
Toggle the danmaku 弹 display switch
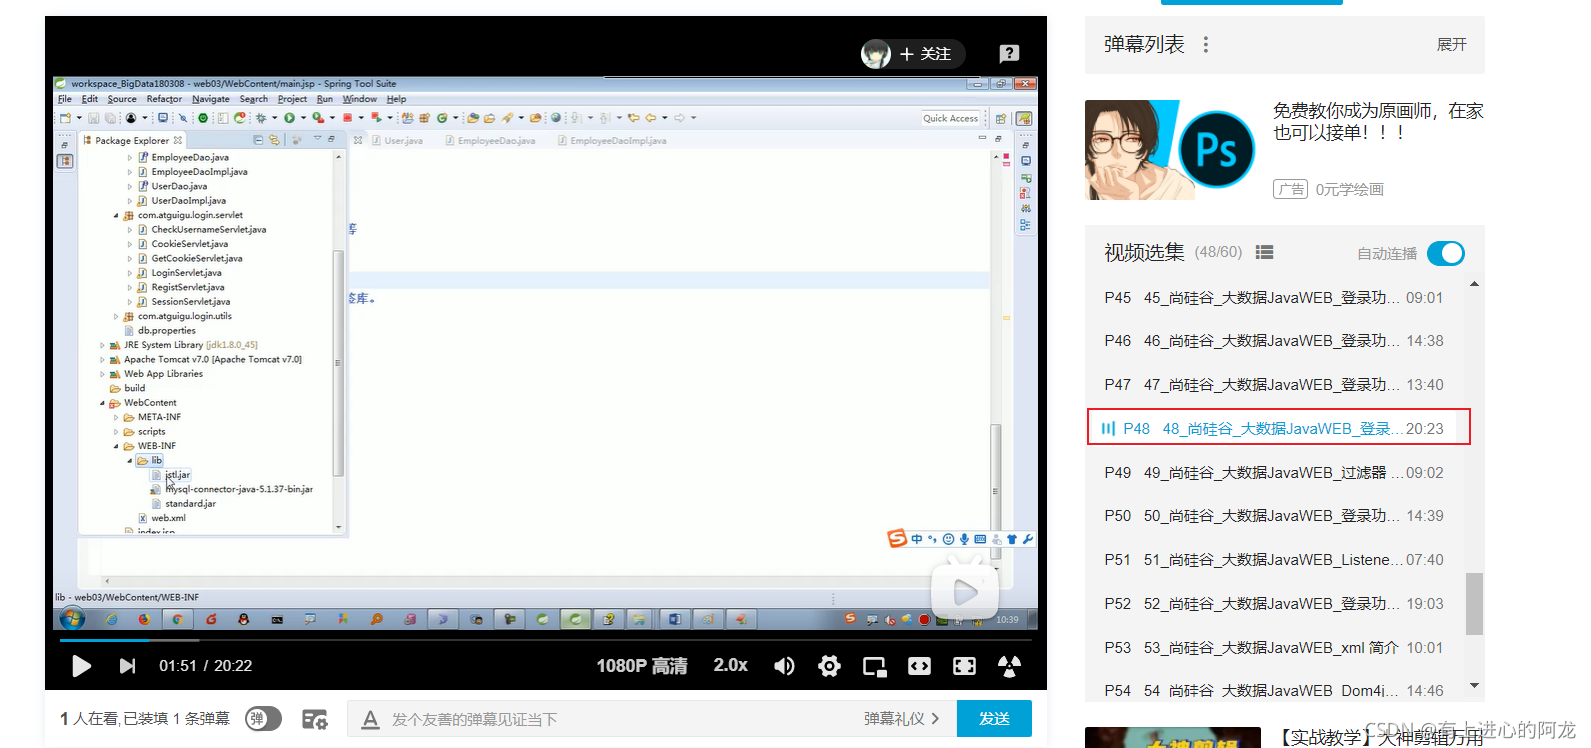tap(263, 719)
